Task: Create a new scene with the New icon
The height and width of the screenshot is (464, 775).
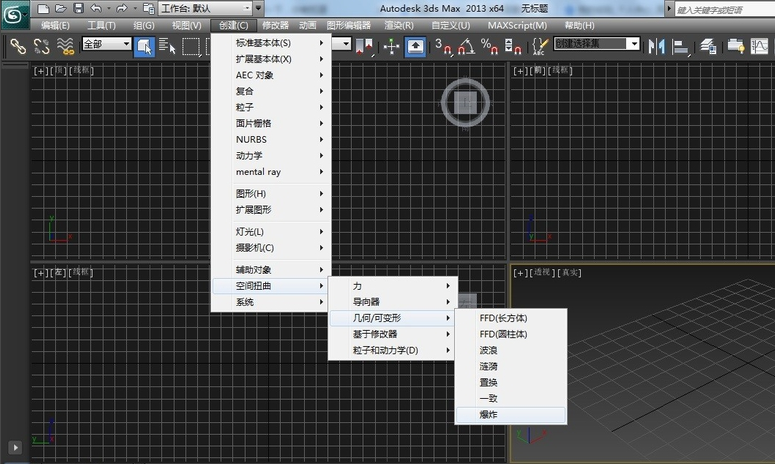Action: click(43, 8)
